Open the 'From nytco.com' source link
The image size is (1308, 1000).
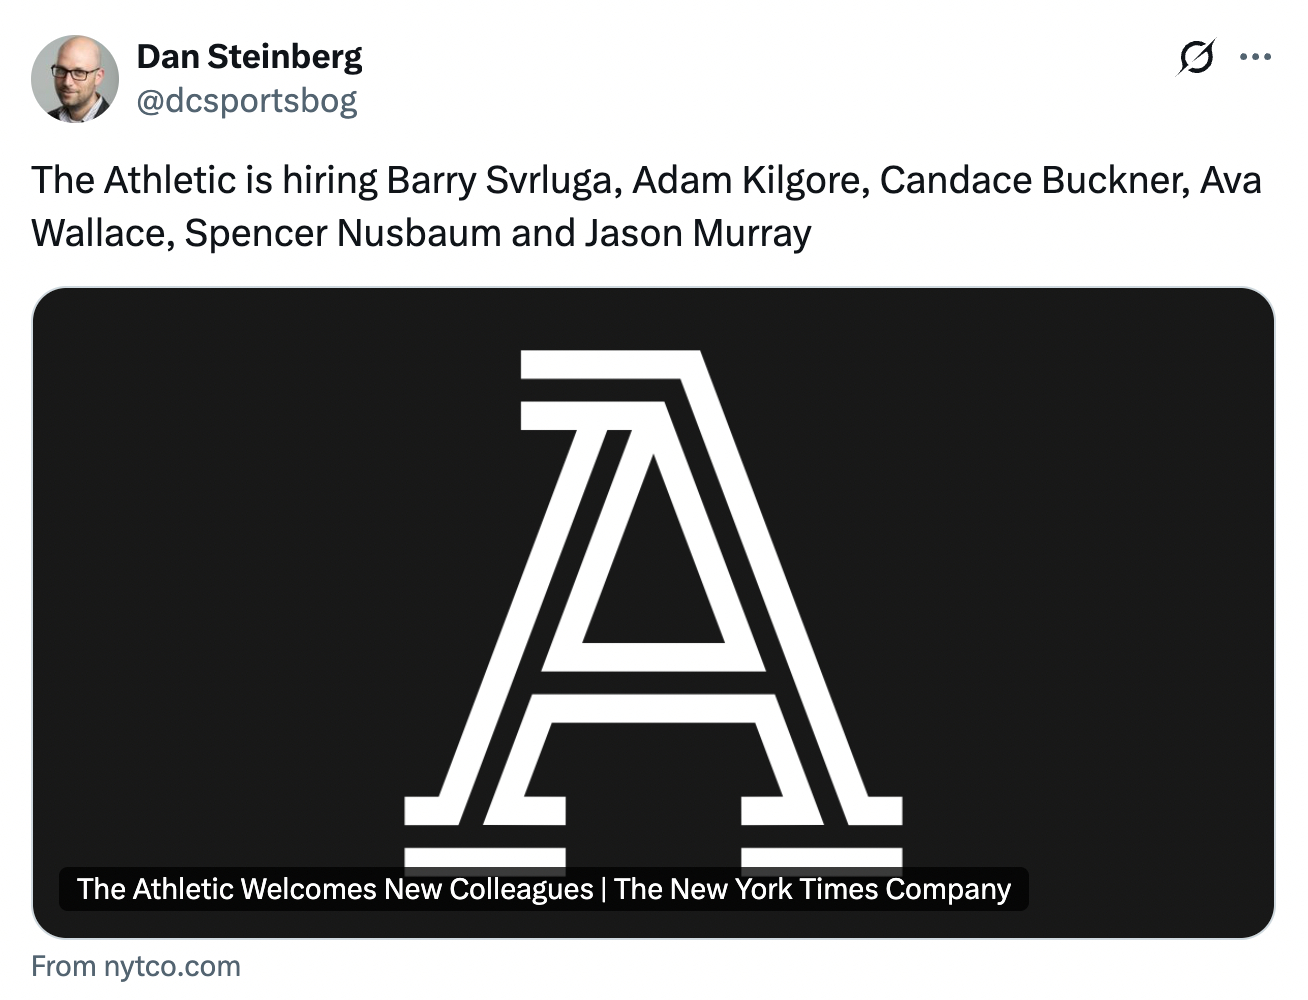[x=136, y=966]
